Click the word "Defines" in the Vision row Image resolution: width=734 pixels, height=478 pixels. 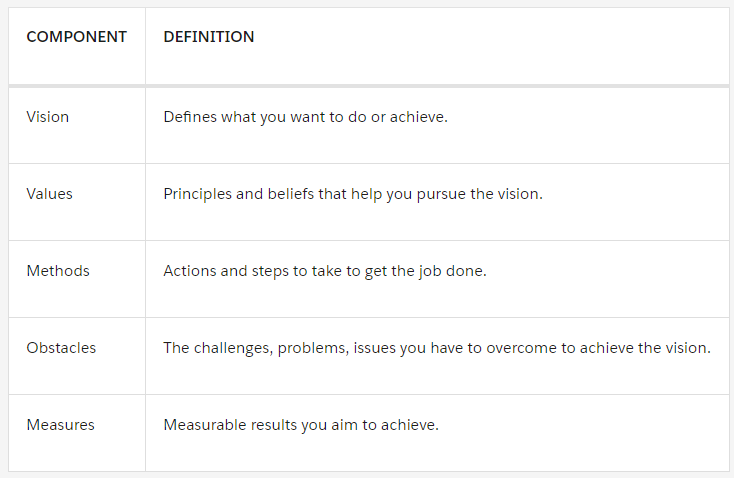(190, 116)
